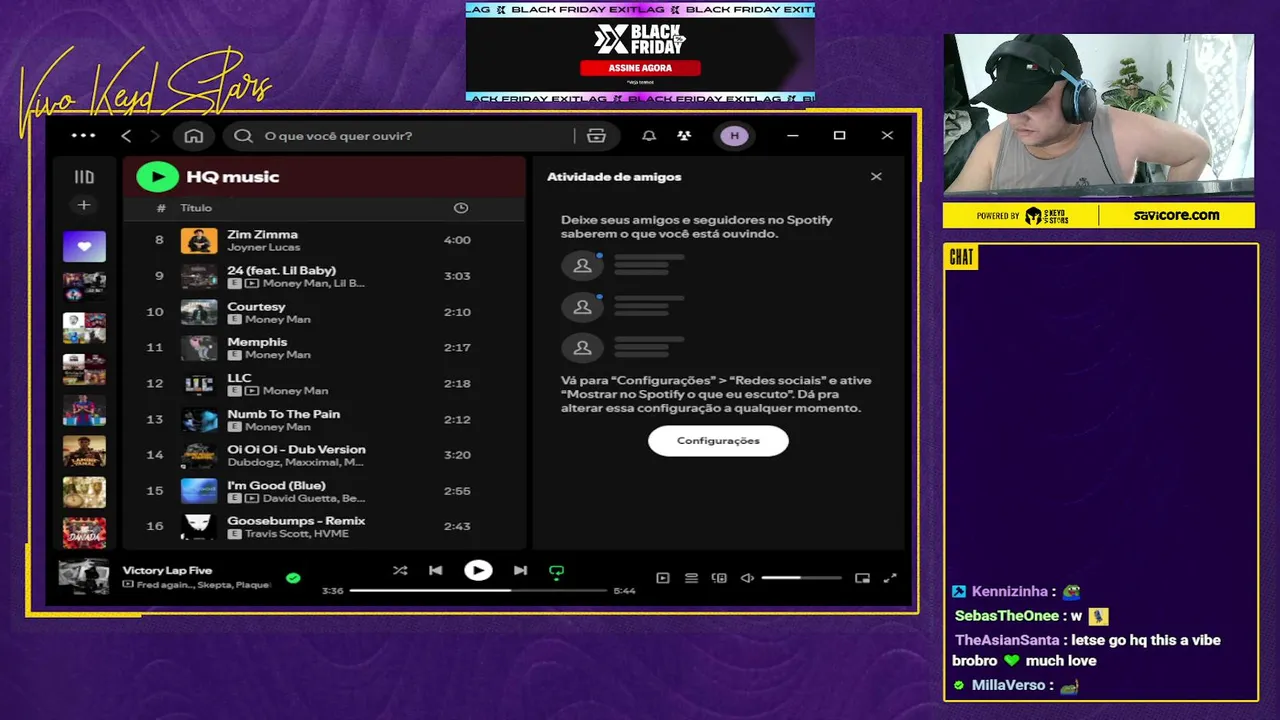Open the artist link Travis Scott, HVME
This screenshot has height=720, width=1280.
(x=297, y=534)
